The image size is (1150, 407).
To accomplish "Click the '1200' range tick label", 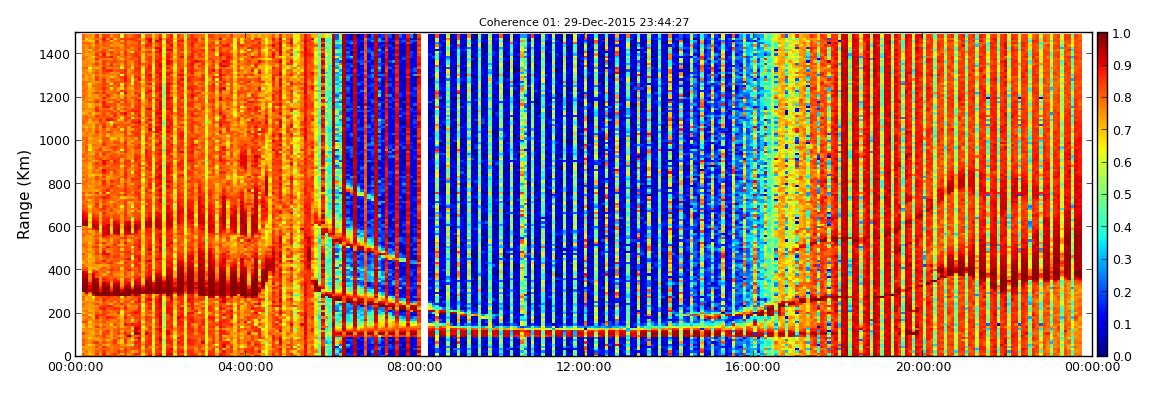I will pos(56,98).
